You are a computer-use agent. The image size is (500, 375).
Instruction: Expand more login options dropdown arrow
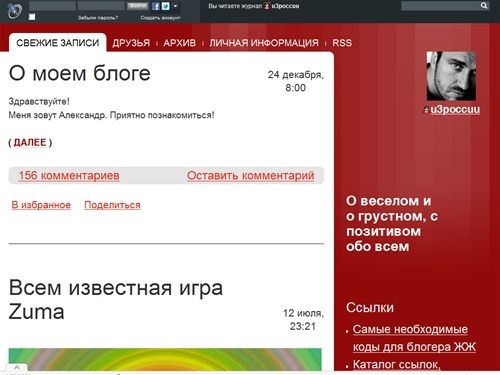pos(175,6)
